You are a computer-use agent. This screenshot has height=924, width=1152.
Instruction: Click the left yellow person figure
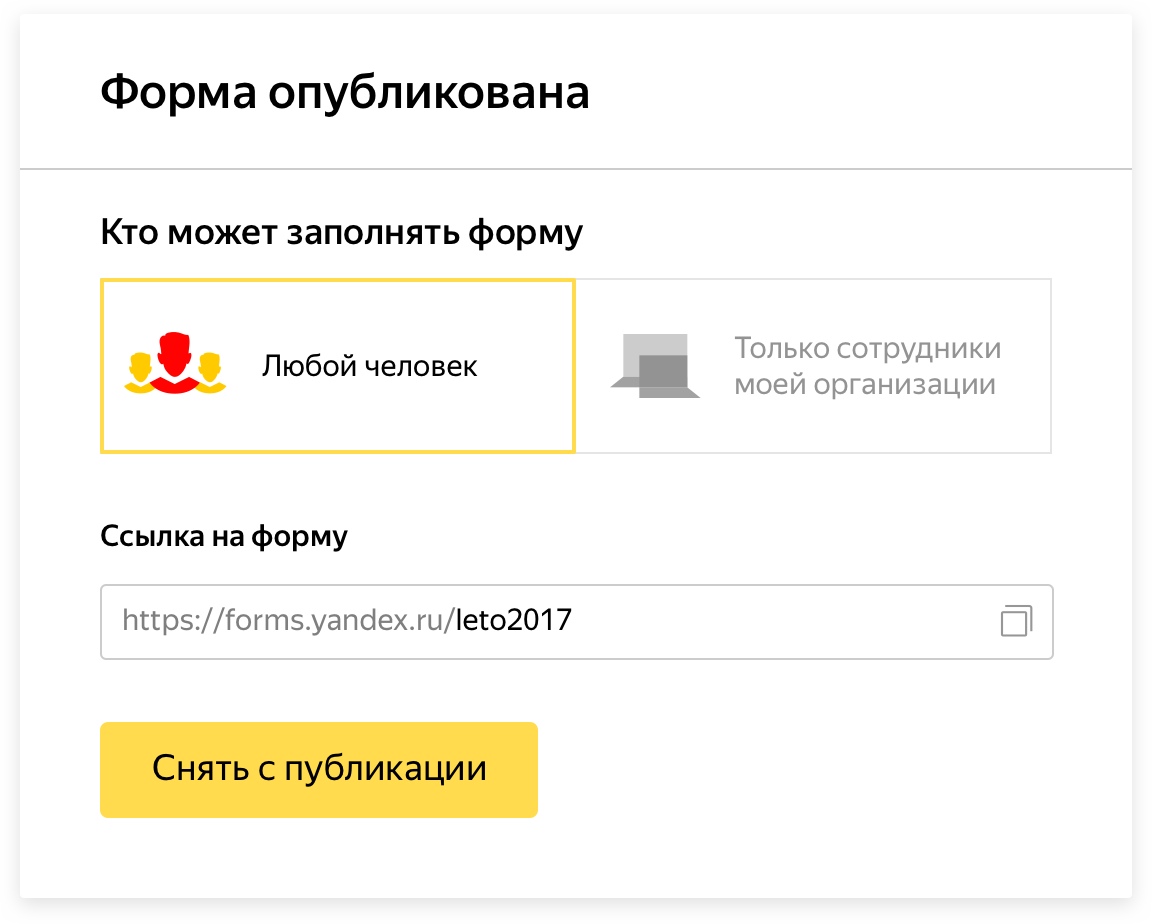[140, 372]
